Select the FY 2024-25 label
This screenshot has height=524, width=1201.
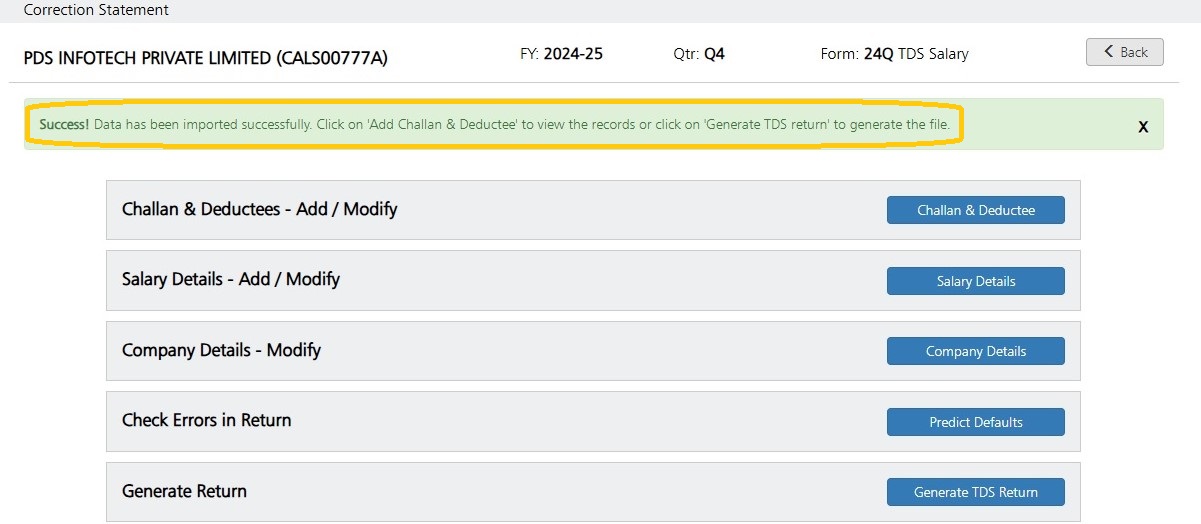point(561,54)
